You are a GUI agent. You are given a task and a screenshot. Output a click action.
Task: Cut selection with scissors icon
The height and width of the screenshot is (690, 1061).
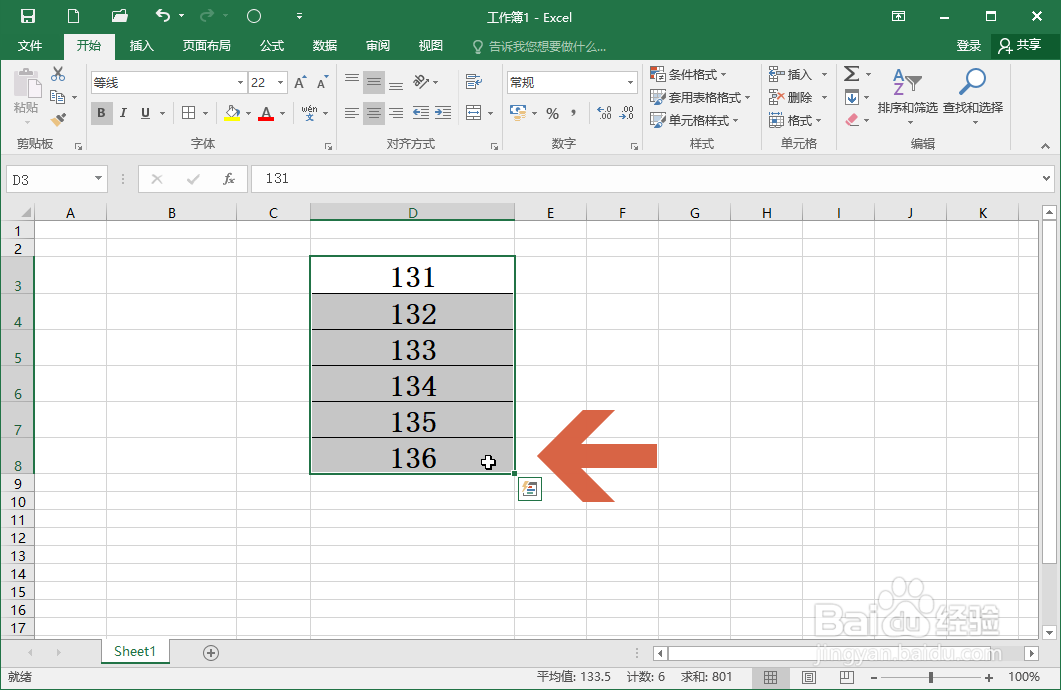pos(58,74)
